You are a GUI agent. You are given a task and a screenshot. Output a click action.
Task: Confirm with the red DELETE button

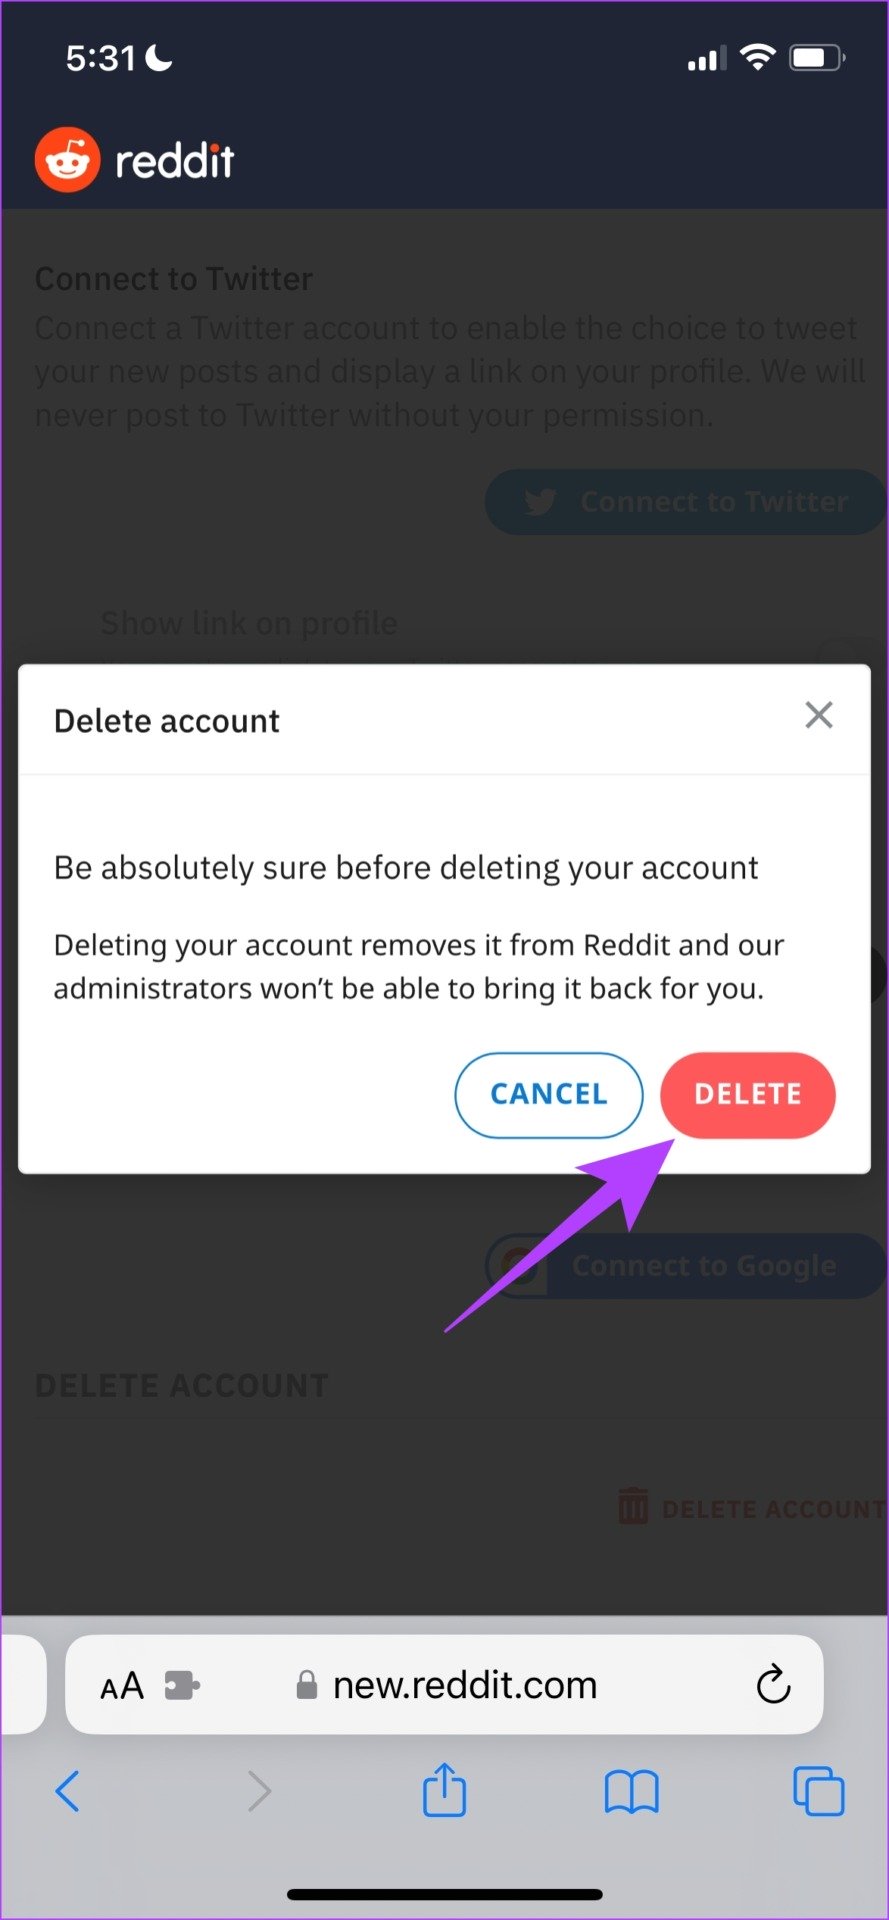pyautogui.click(x=748, y=1094)
